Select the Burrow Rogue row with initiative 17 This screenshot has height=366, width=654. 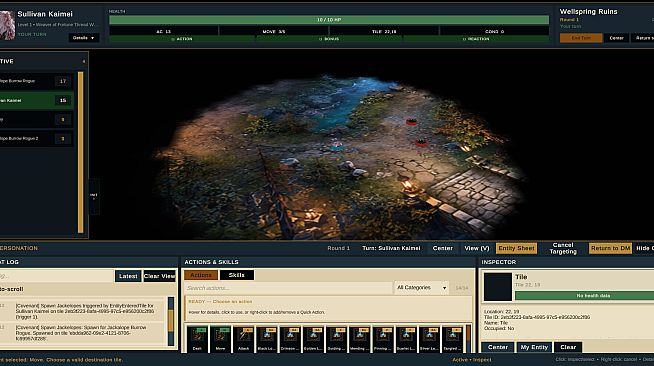[x=37, y=81]
